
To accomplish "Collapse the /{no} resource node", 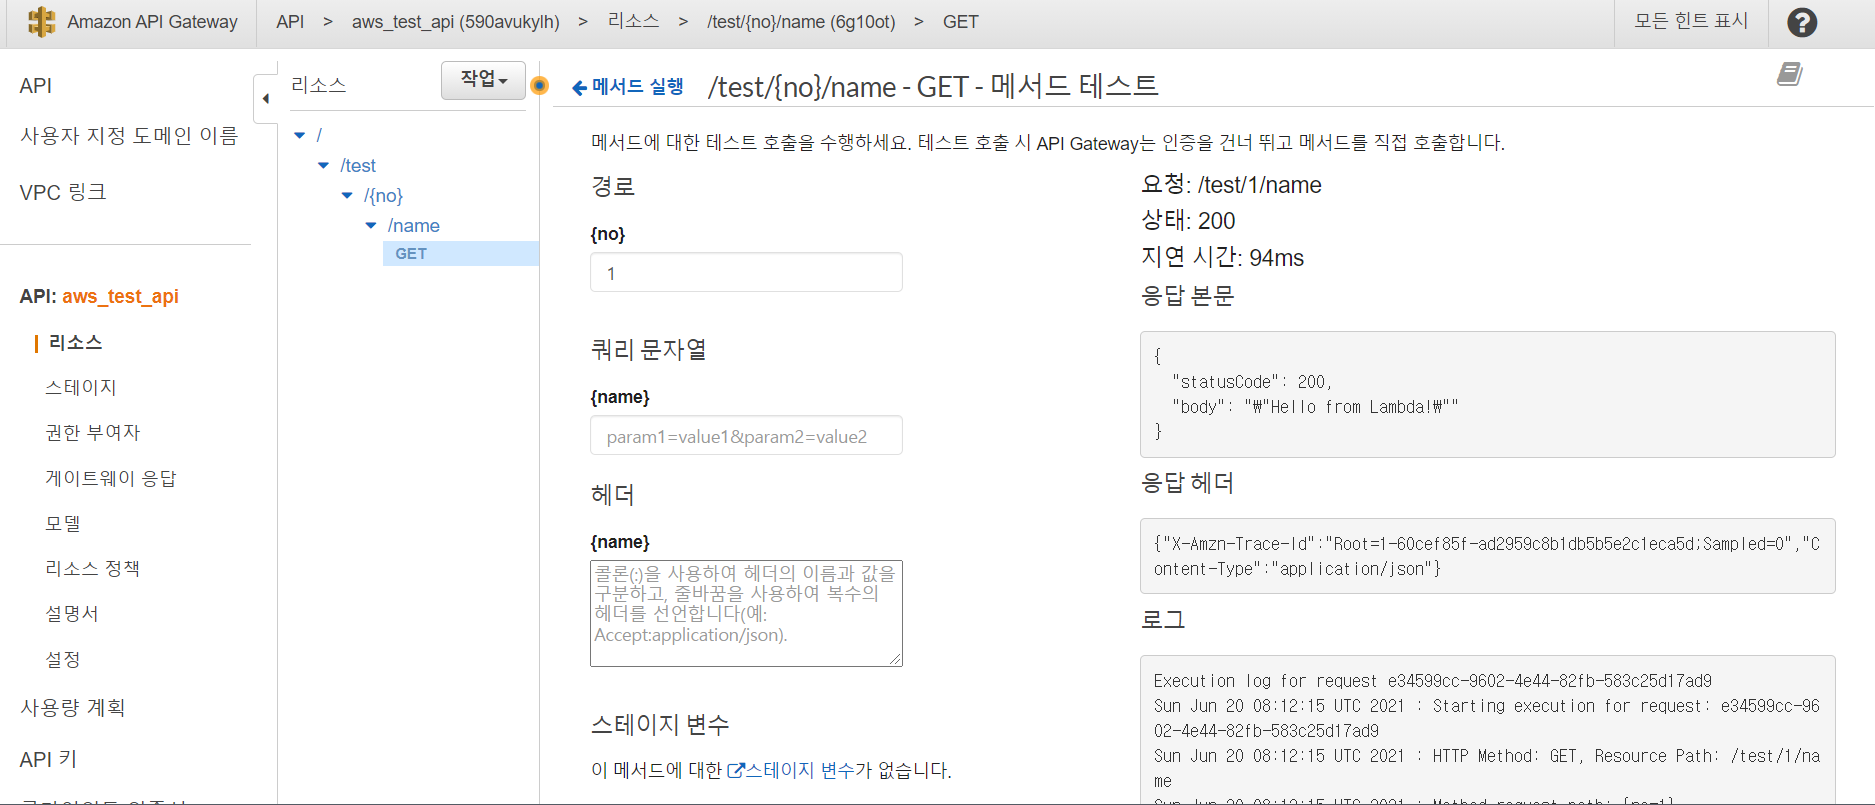I will click(347, 195).
